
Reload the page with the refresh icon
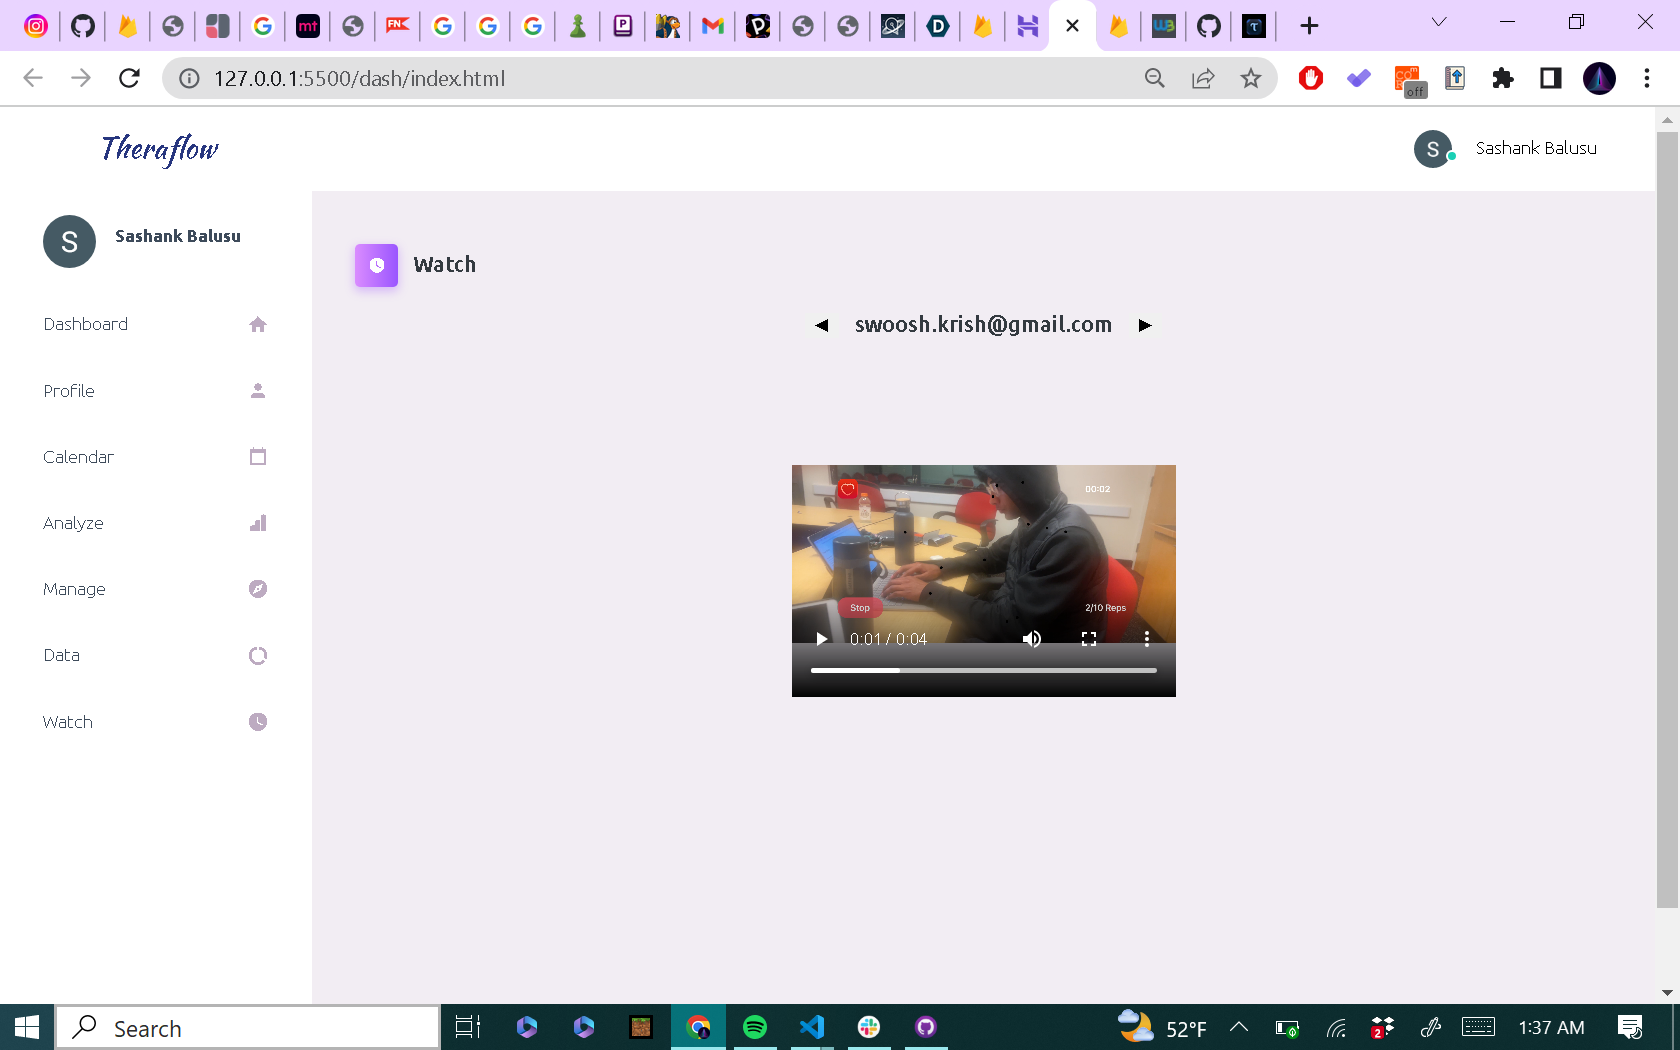pyautogui.click(x=129, y=78)
